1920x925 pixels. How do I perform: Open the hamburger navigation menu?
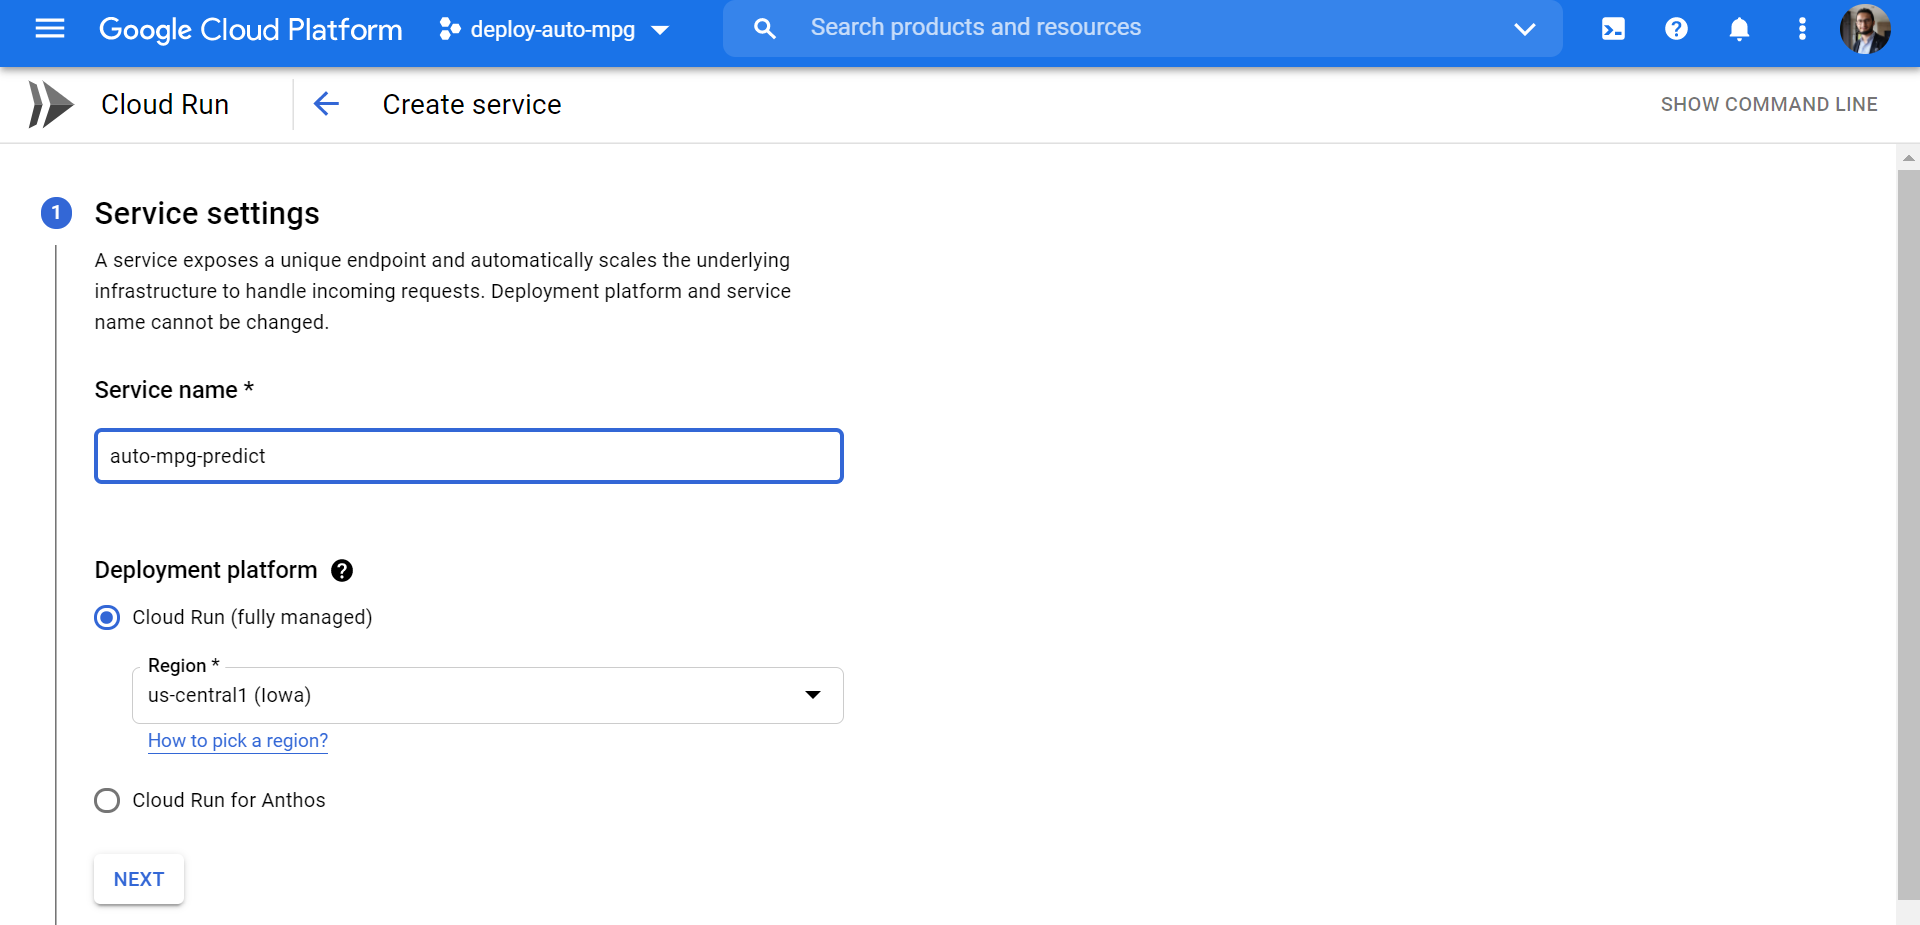(x=50, y=28)
